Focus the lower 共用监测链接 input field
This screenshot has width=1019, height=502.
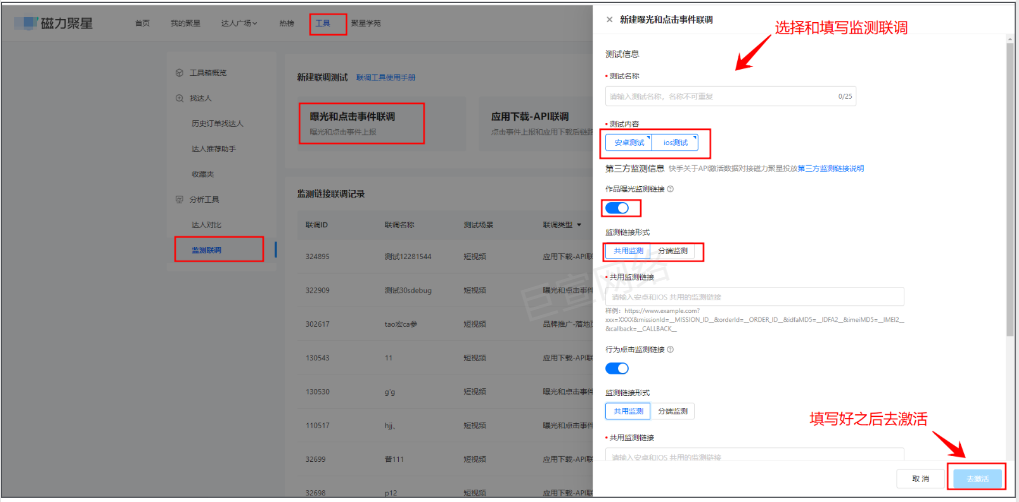pos(755,456)
